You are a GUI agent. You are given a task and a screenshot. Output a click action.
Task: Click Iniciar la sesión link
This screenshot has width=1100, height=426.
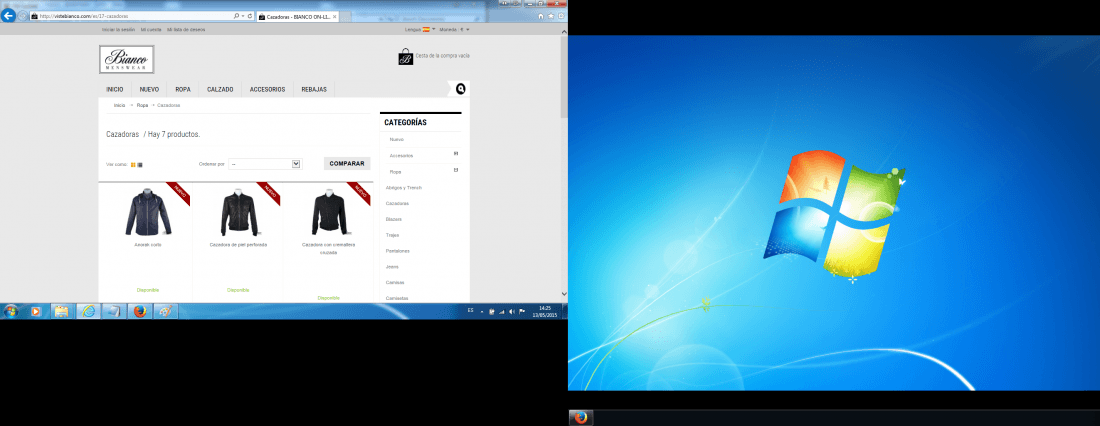pos(119,29)
